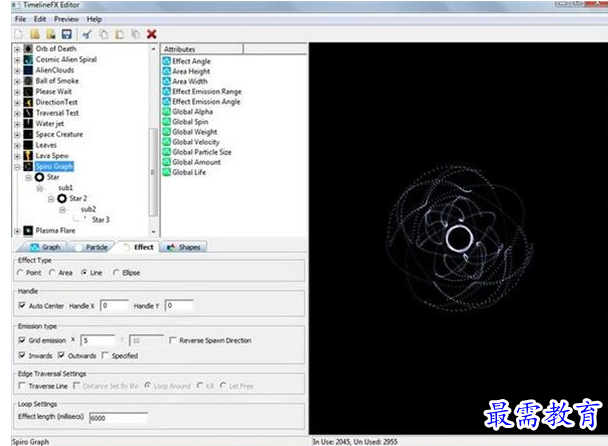Click the Save floppy disk icon

[x=67, y=34]
